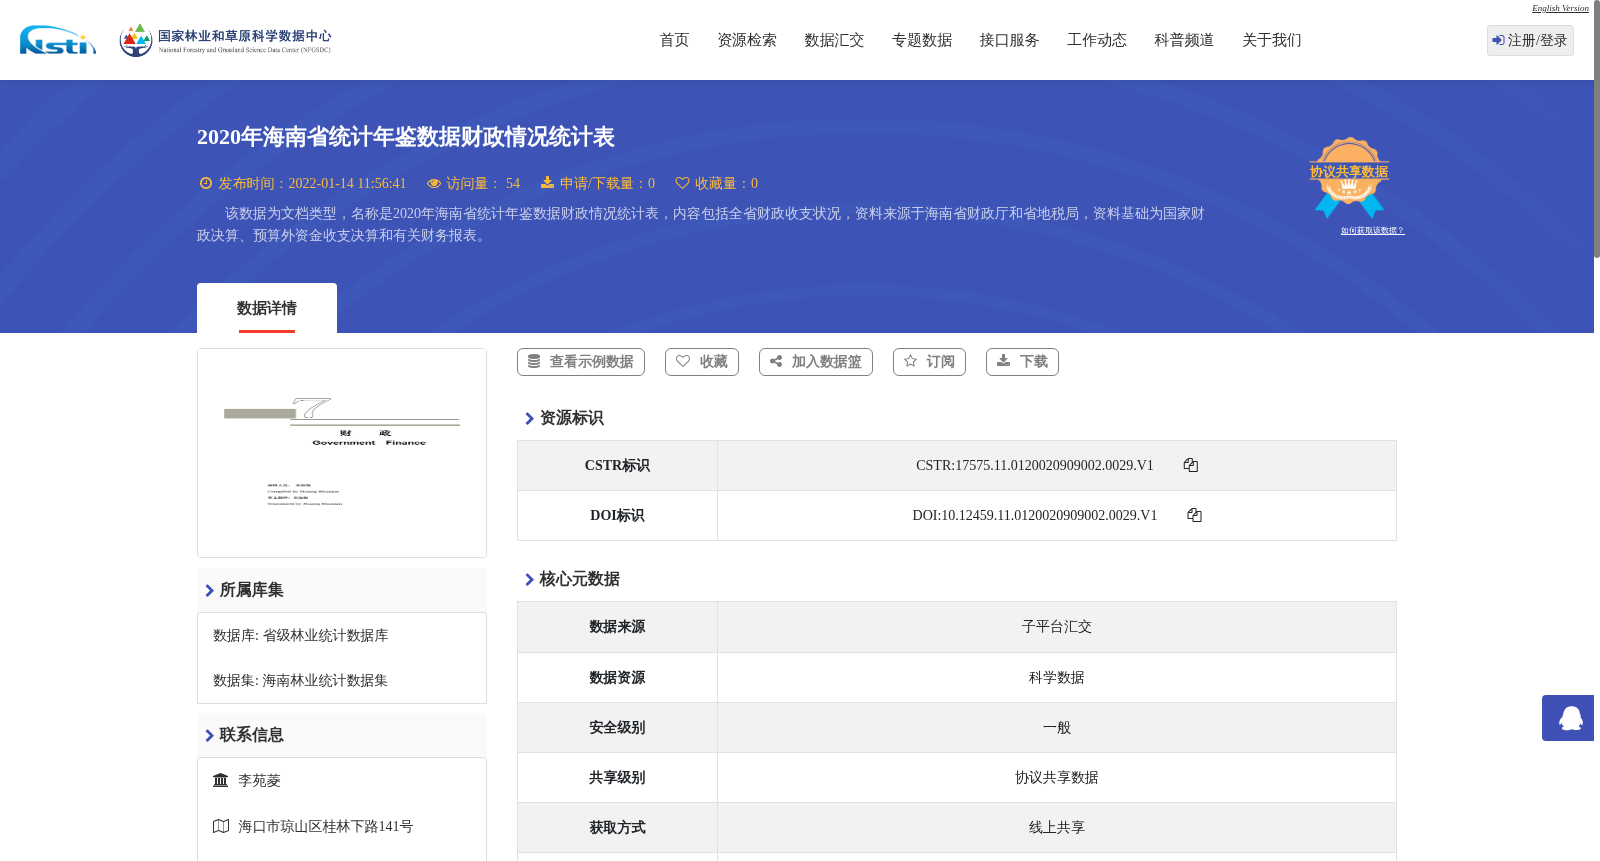The height and width of the screenshot is (861, 1600).
Task: Open the QQ chat support widget
Action: tap(1568, 718)
